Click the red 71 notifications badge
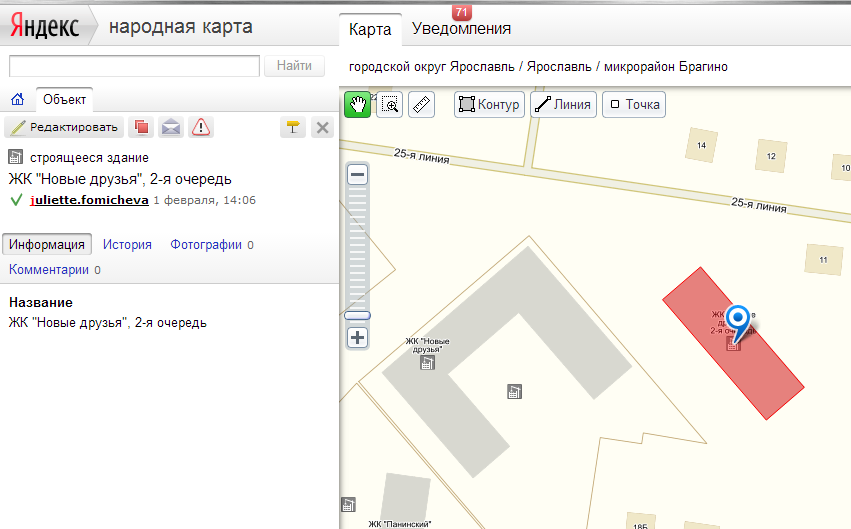The image size is (851, 529). click(x=461, y=12)
